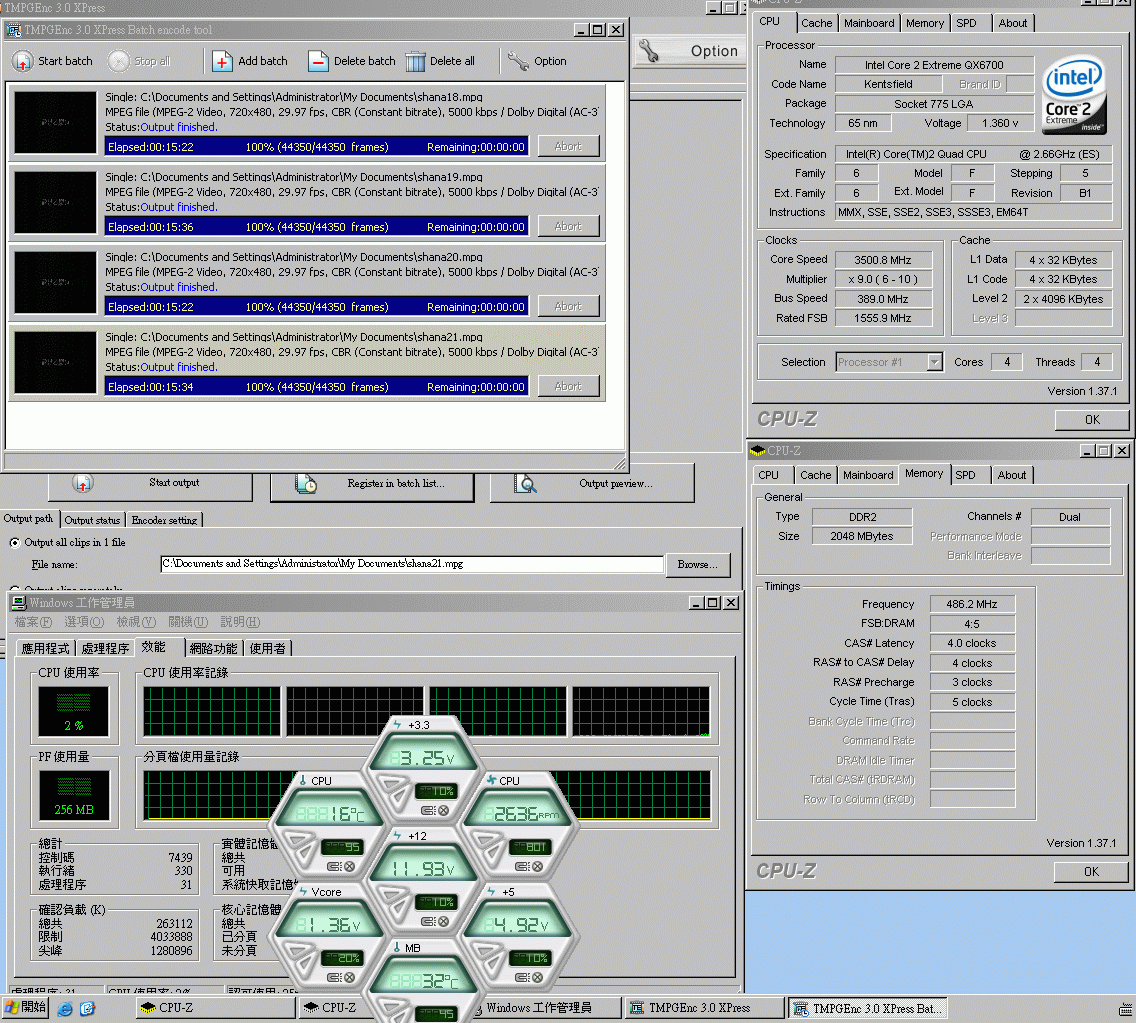Click the Delete batch icon
Viewport: 1136px width, 1023px height.
coord(318,62)
